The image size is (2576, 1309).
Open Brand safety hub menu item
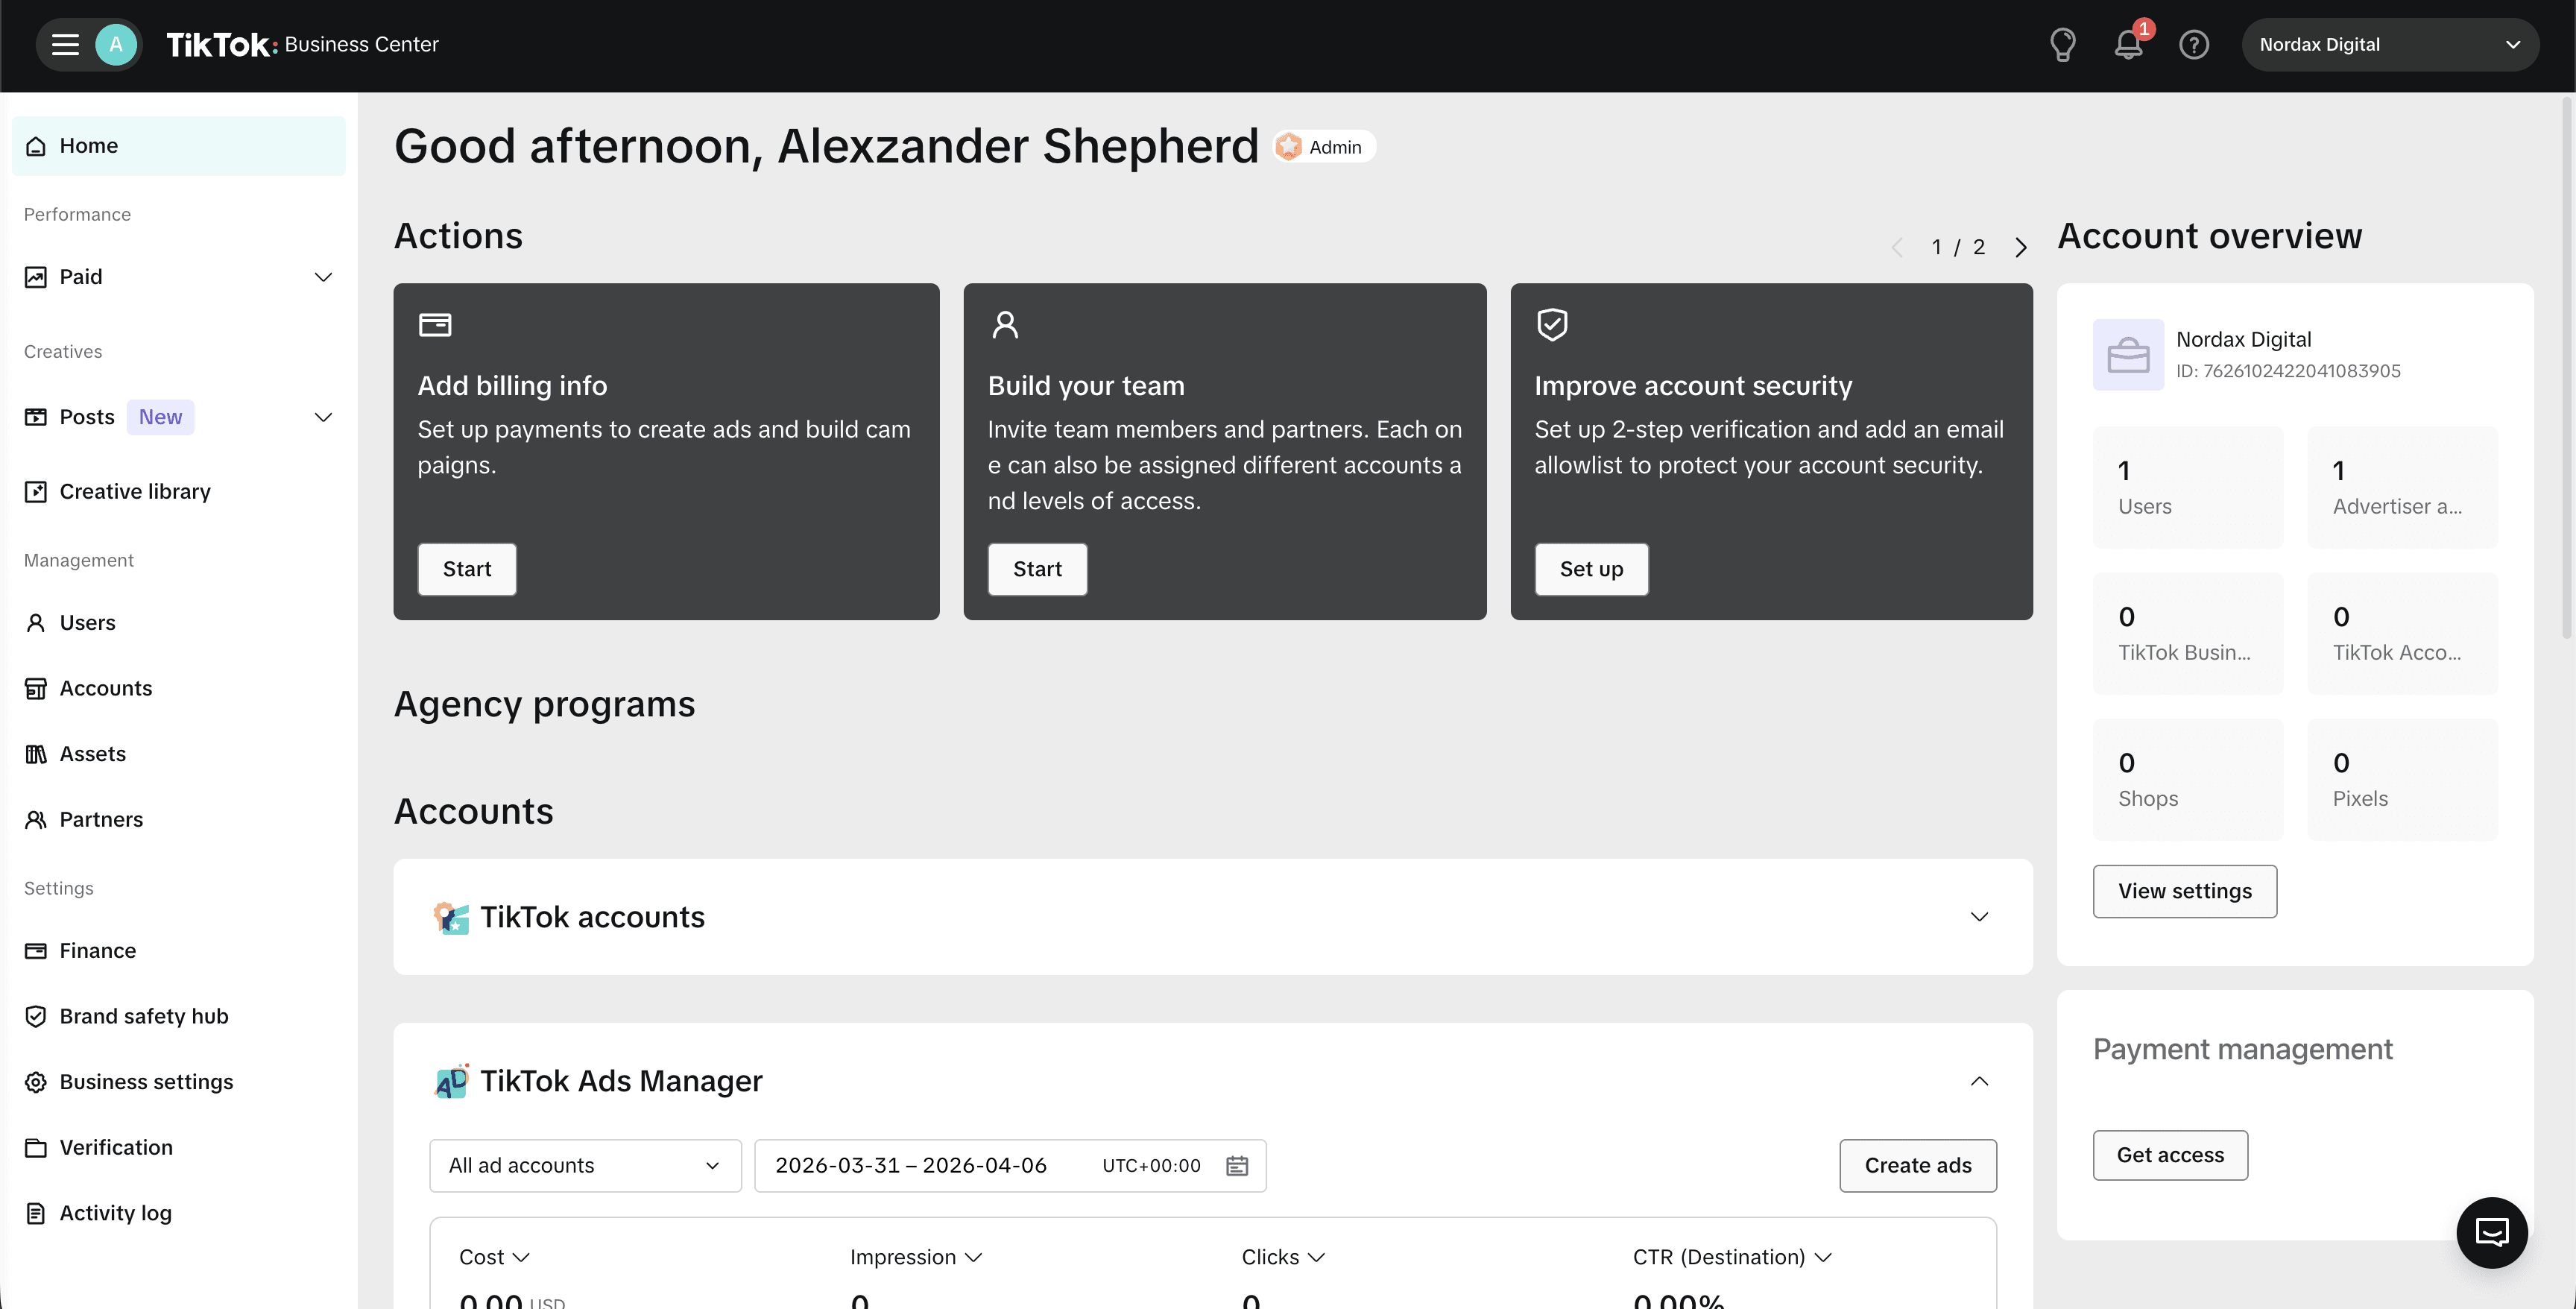143,1016
